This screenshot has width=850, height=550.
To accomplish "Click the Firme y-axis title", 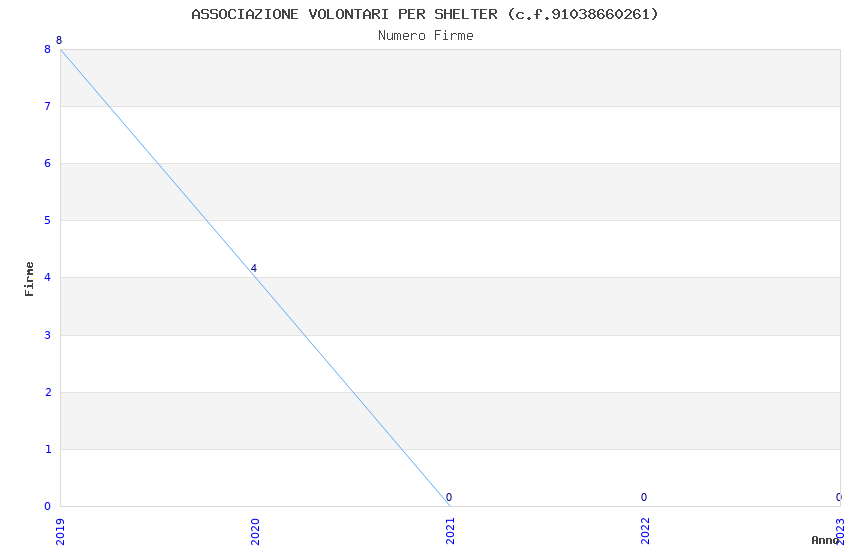I will 29,279.
